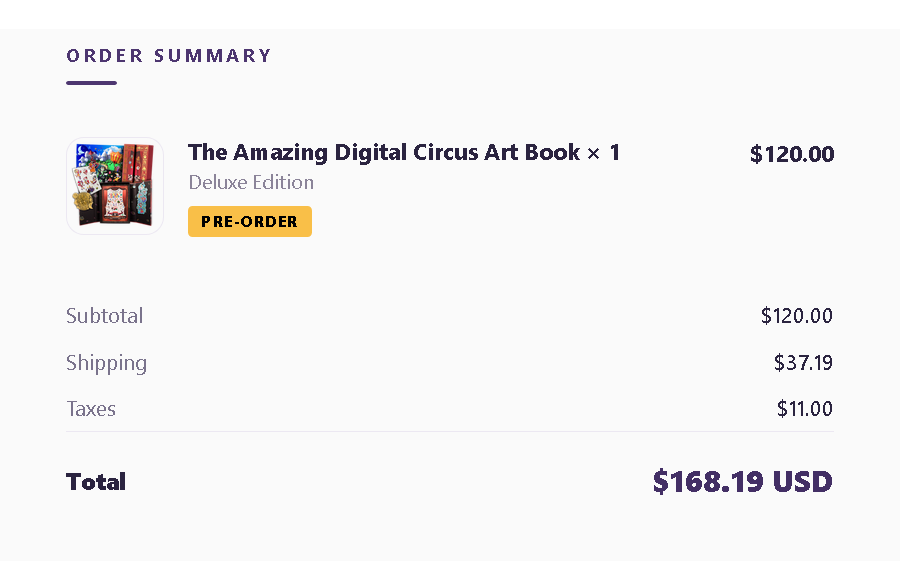The image size is (900, 561).
Task: Click the word SUMMARY in the heading
Action: click(x=212, y=56)
